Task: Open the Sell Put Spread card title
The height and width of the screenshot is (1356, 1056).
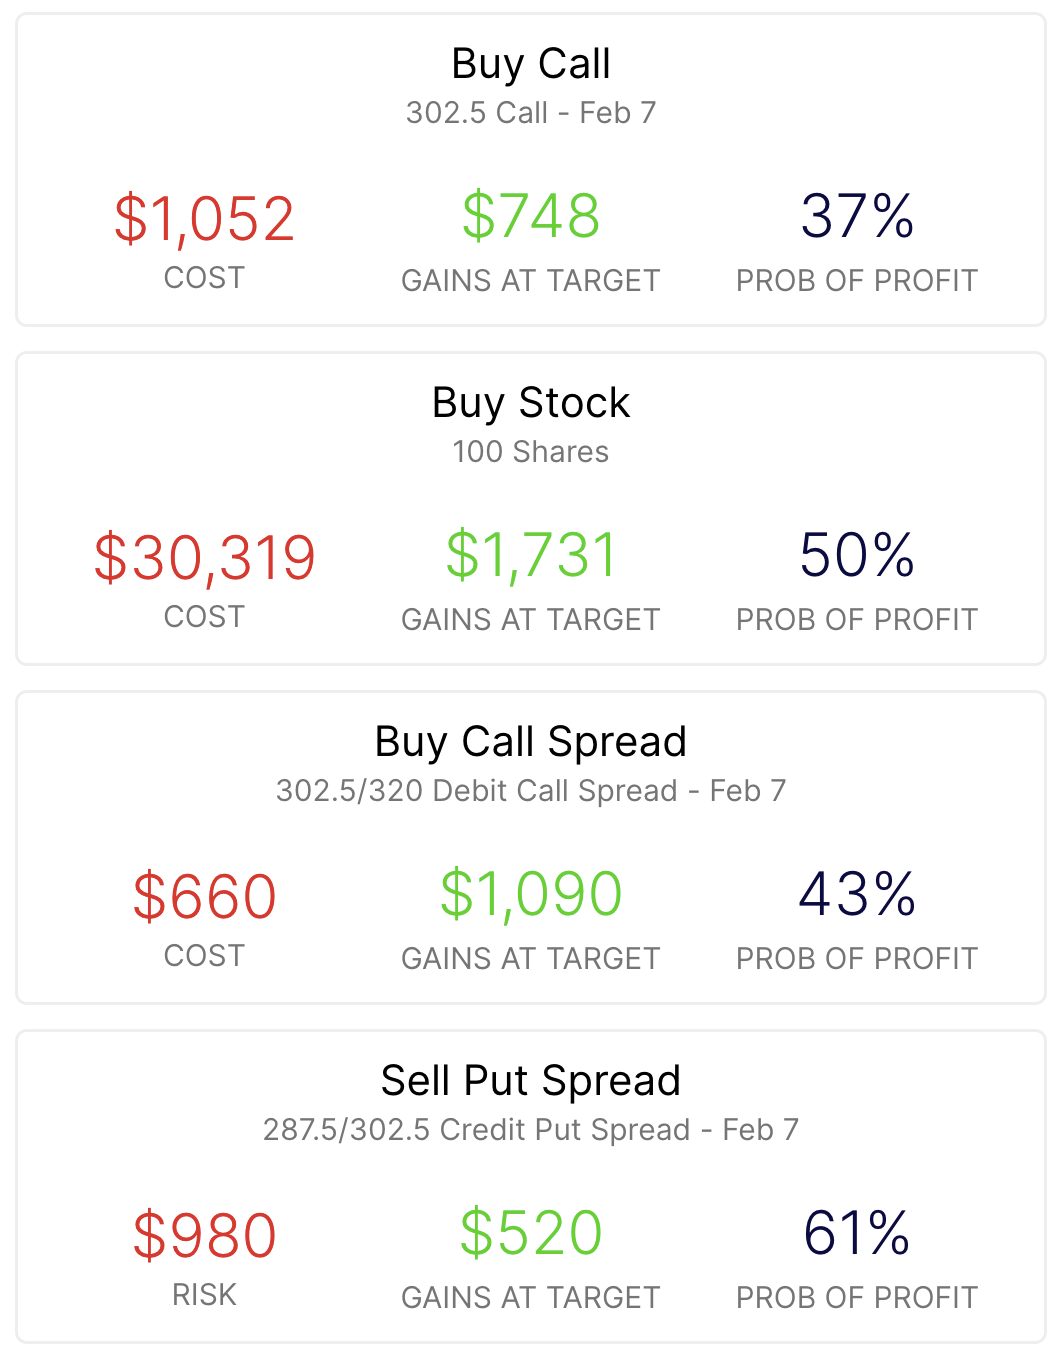Action: coord(531,1081)
